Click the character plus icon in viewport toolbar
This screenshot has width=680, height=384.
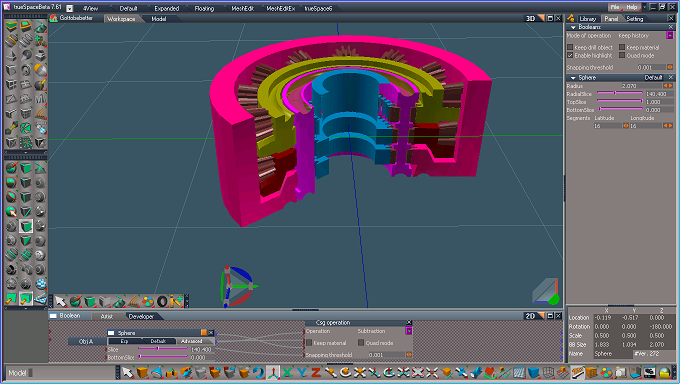(x=177, y=301)
